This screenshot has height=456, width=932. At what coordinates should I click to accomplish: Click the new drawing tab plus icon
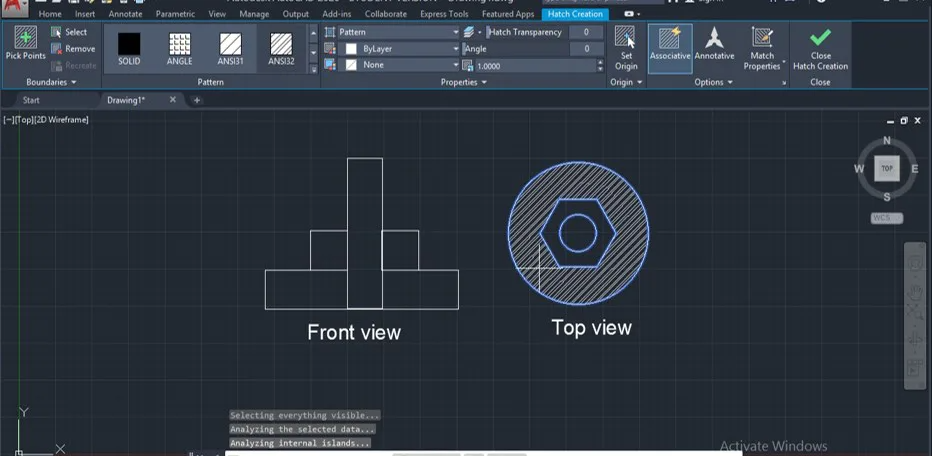coord(197,100)
